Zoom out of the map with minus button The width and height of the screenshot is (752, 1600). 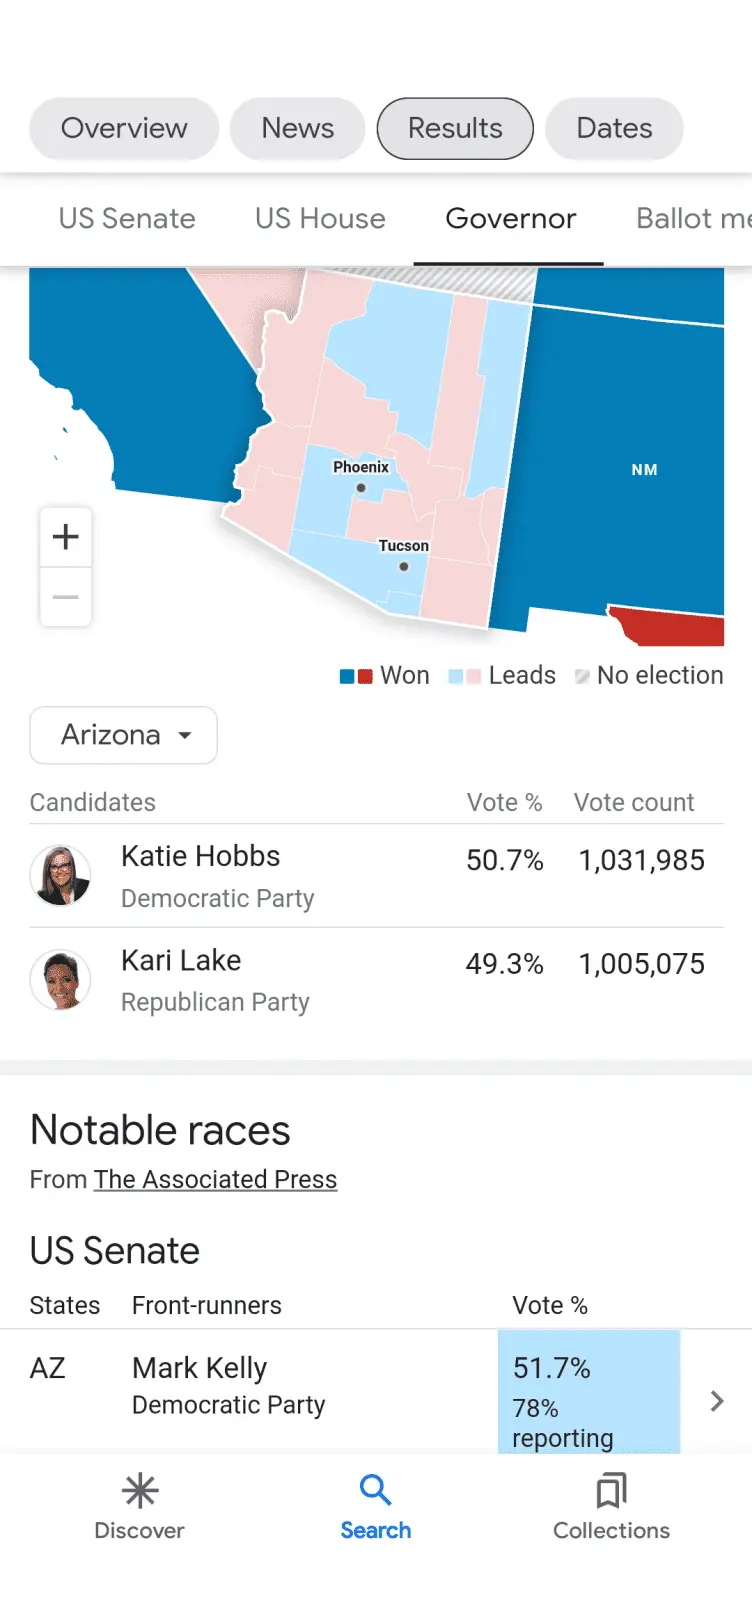(66, 597)
